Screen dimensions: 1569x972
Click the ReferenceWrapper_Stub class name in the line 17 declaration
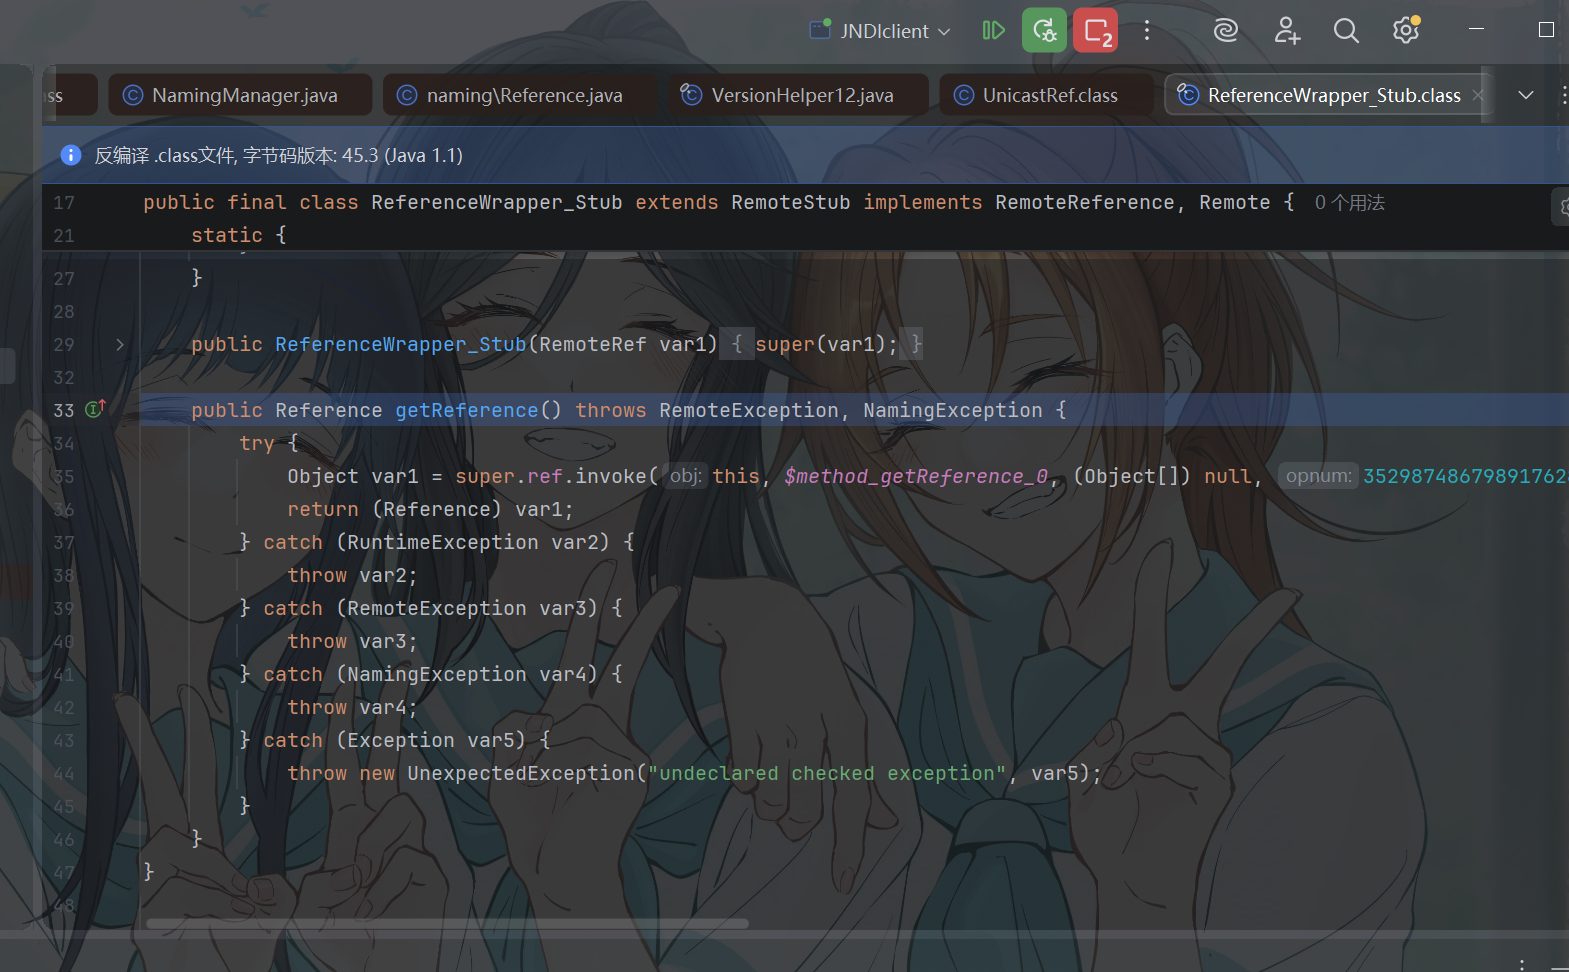pos(496,203)
